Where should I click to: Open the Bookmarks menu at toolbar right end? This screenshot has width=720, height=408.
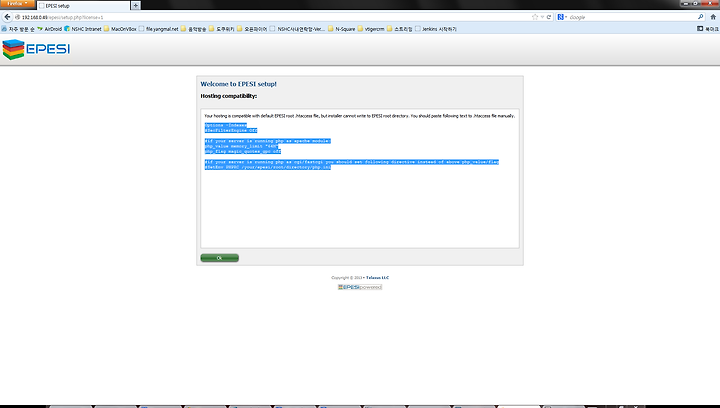(x=708, y=28)
